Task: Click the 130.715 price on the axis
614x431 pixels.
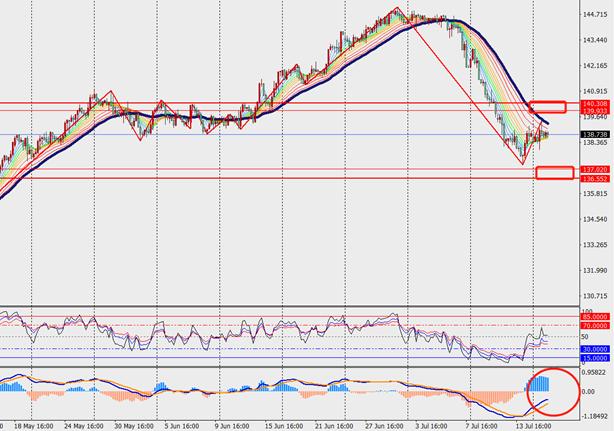Action: tap(594, 296)
